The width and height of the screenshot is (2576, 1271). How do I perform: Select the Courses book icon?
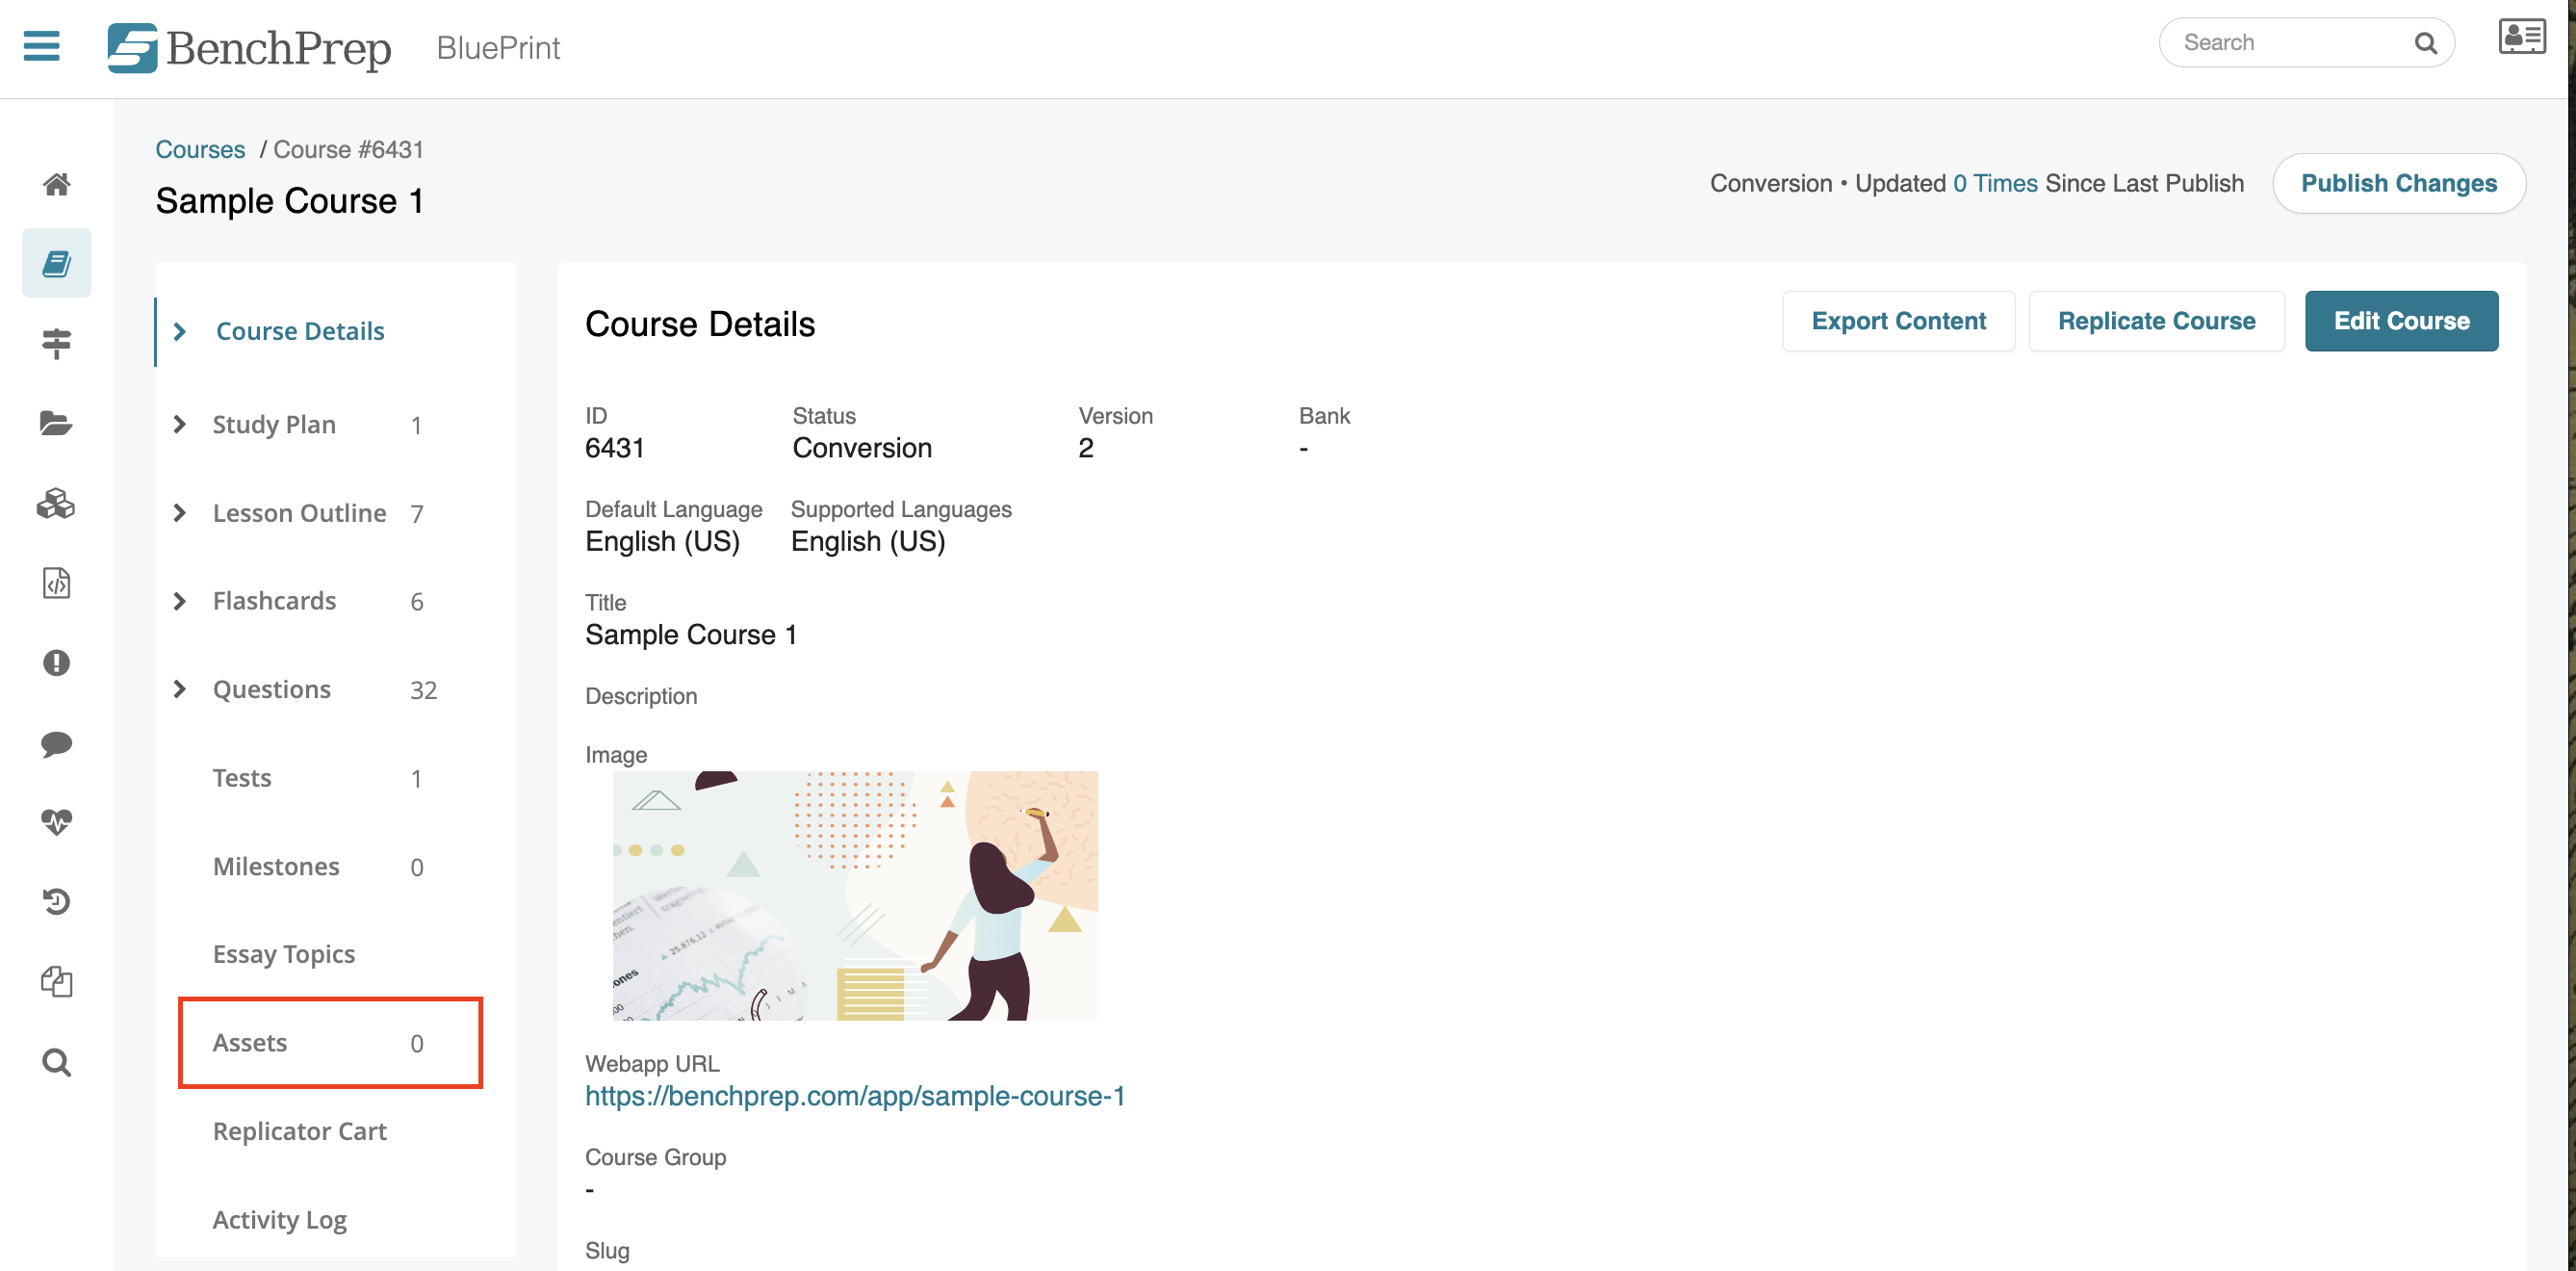coord(57,262)
